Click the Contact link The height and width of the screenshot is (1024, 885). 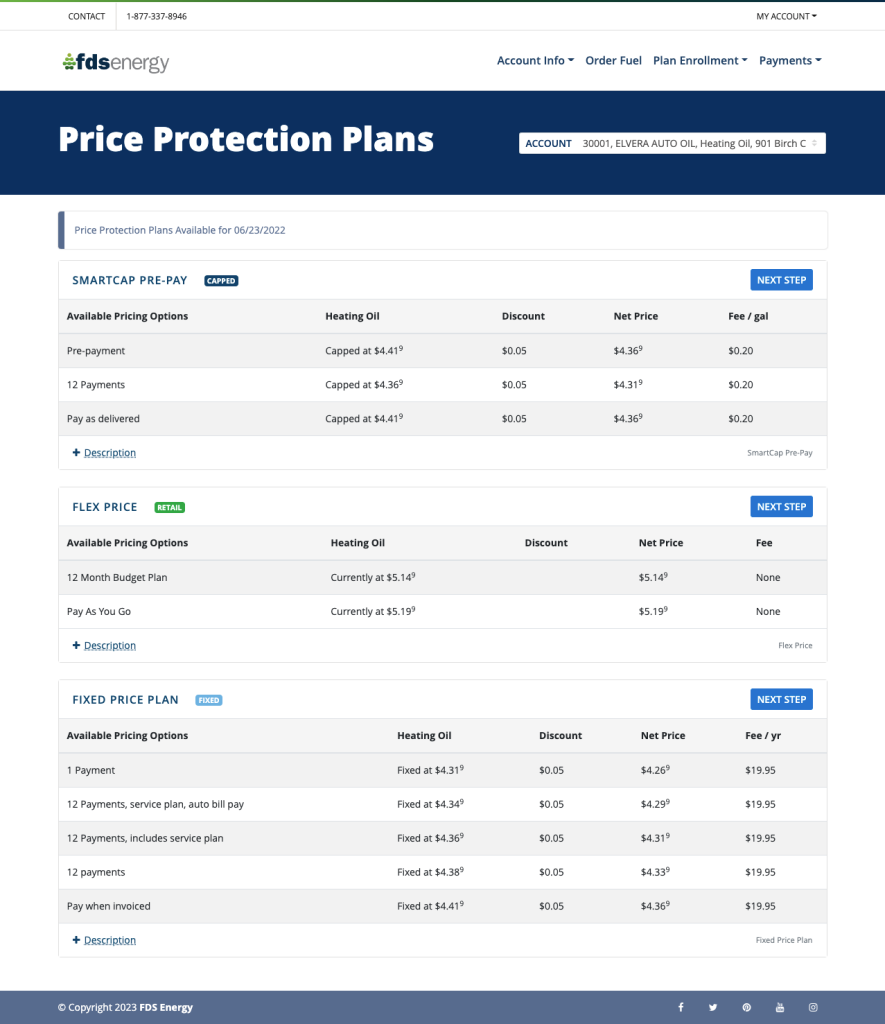pyautogui.click(x=87, y=16)
